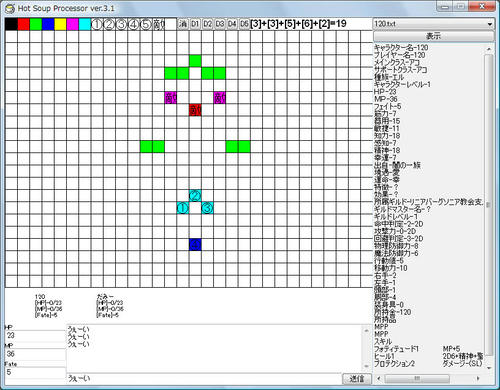
Task: Select the 出自-闇の一族 row
Action: coord(397,165)
